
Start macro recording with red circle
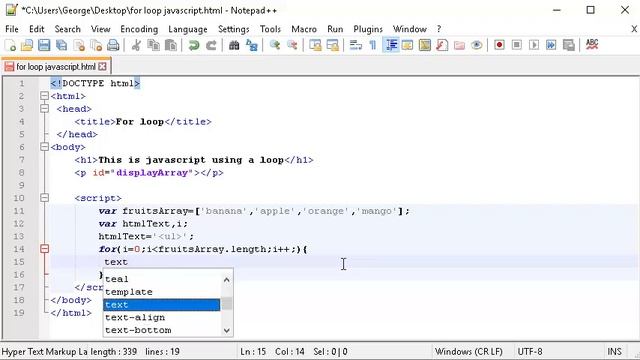point(499,45)
